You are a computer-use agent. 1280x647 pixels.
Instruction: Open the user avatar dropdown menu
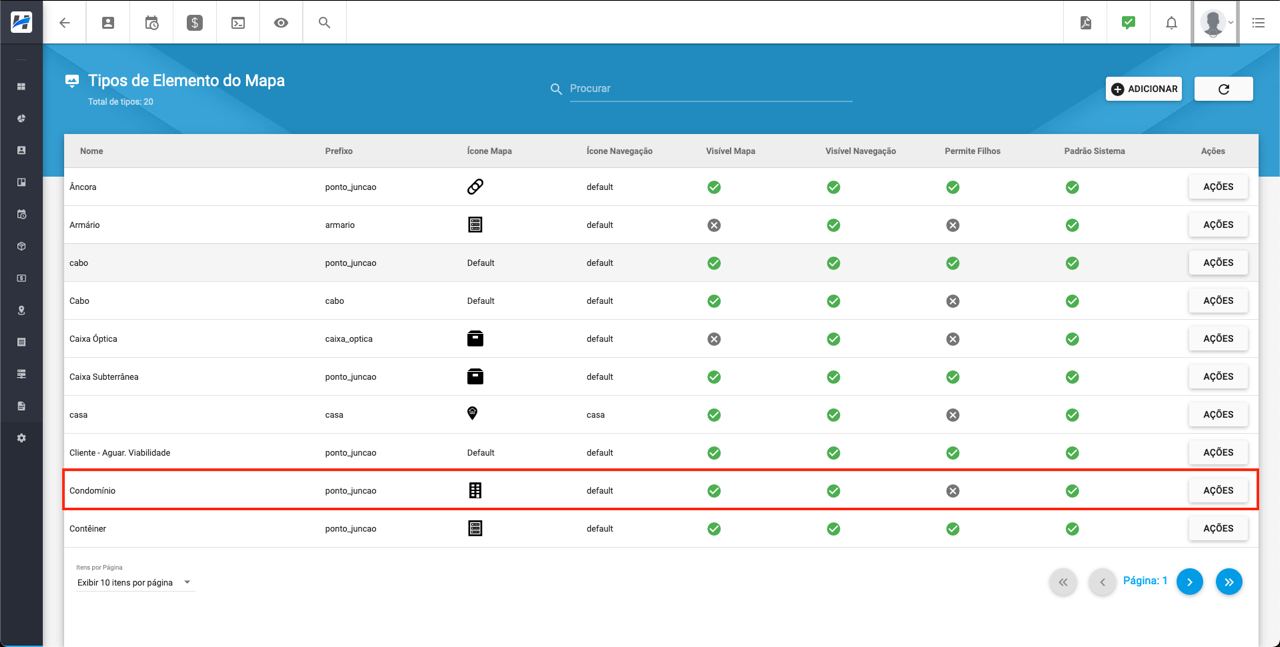point(1215,22)
